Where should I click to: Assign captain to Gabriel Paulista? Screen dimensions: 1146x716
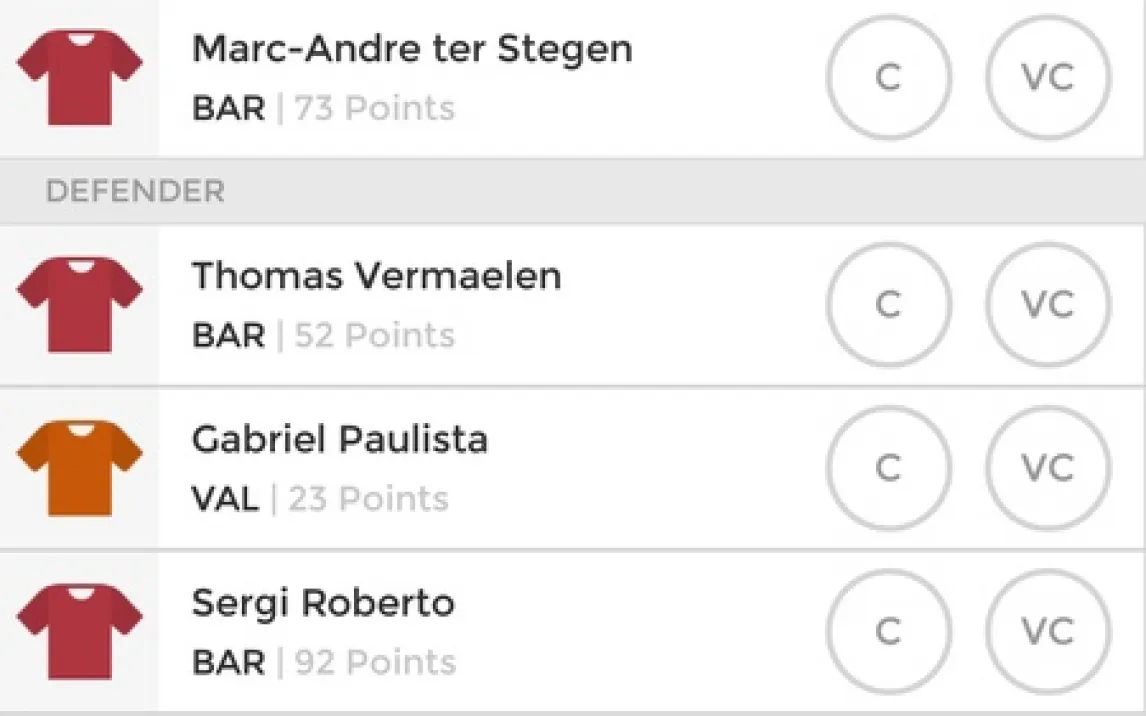pyautogui.click(x=888, y=468)
